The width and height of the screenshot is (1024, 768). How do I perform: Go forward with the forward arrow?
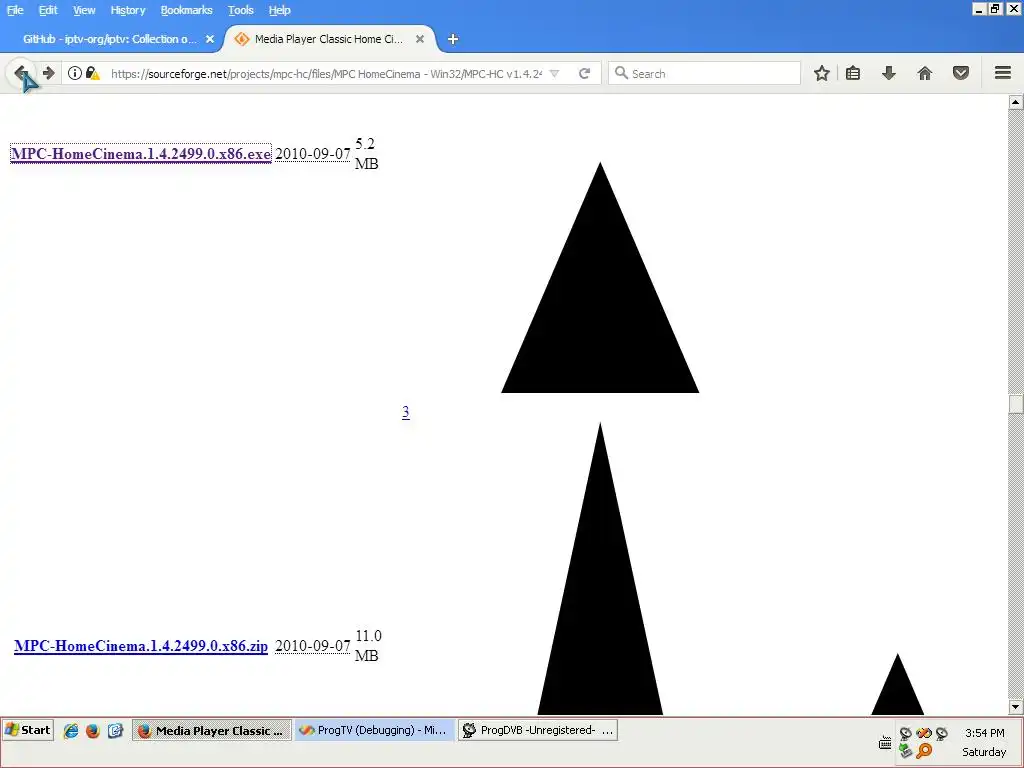pos(48,73)
